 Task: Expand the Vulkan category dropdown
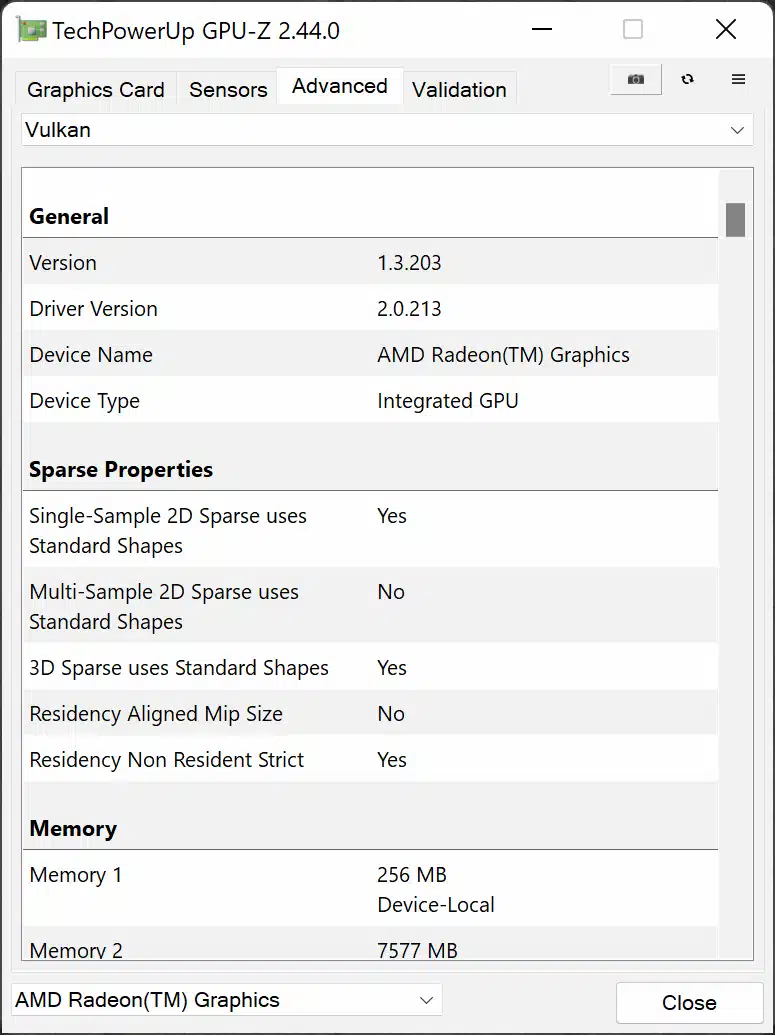click(387, 130)
